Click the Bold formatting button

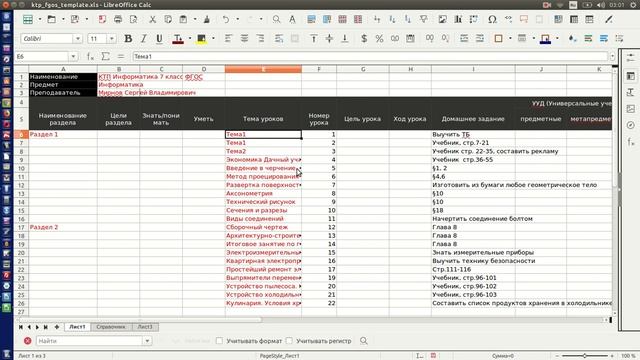(128, 39)
